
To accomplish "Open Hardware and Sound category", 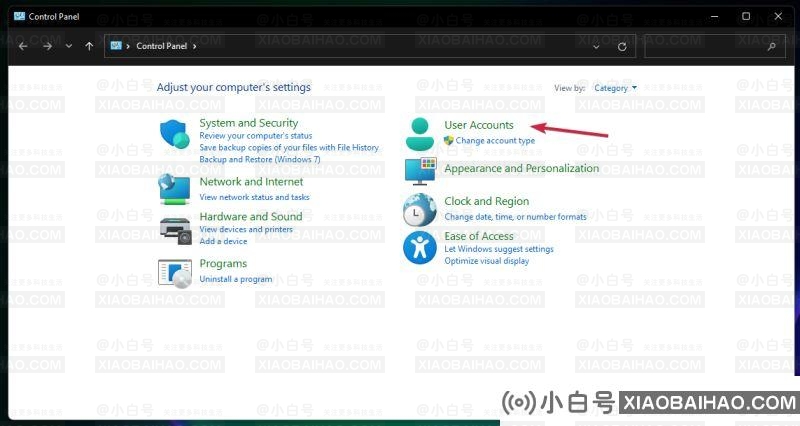I will [x=251, y=216].
